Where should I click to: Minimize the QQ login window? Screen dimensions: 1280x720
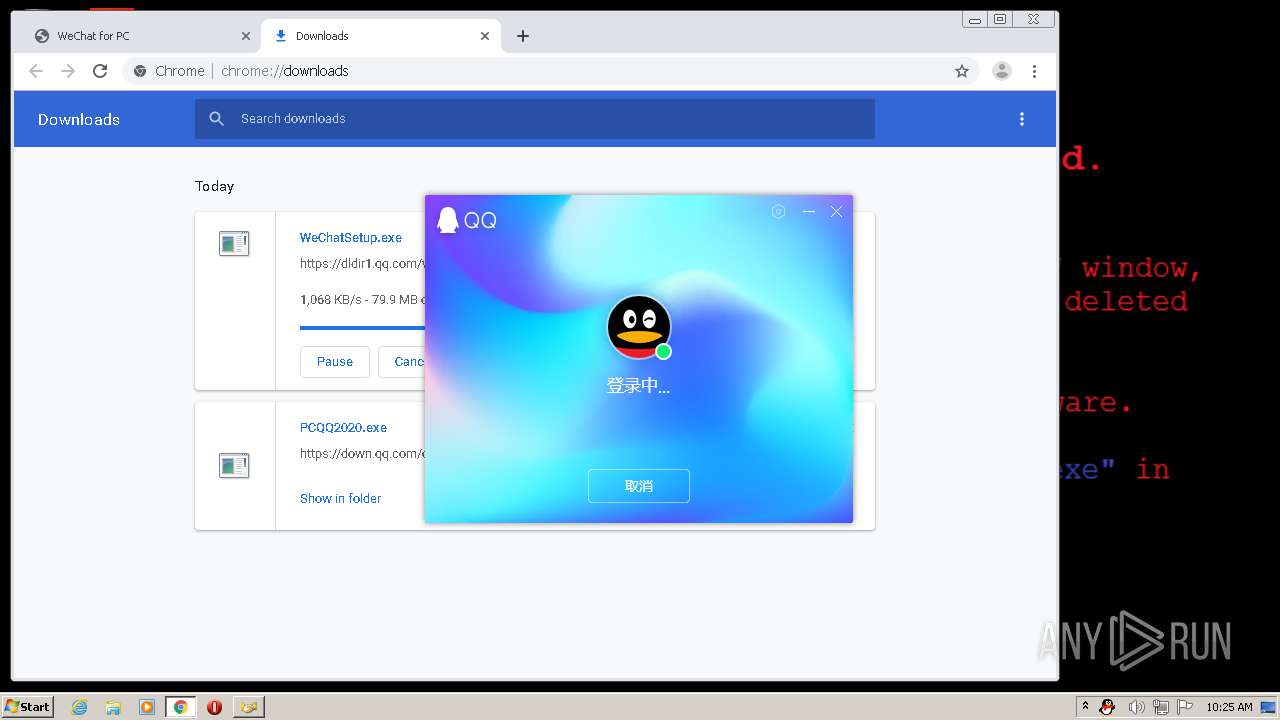pos(808,211)
